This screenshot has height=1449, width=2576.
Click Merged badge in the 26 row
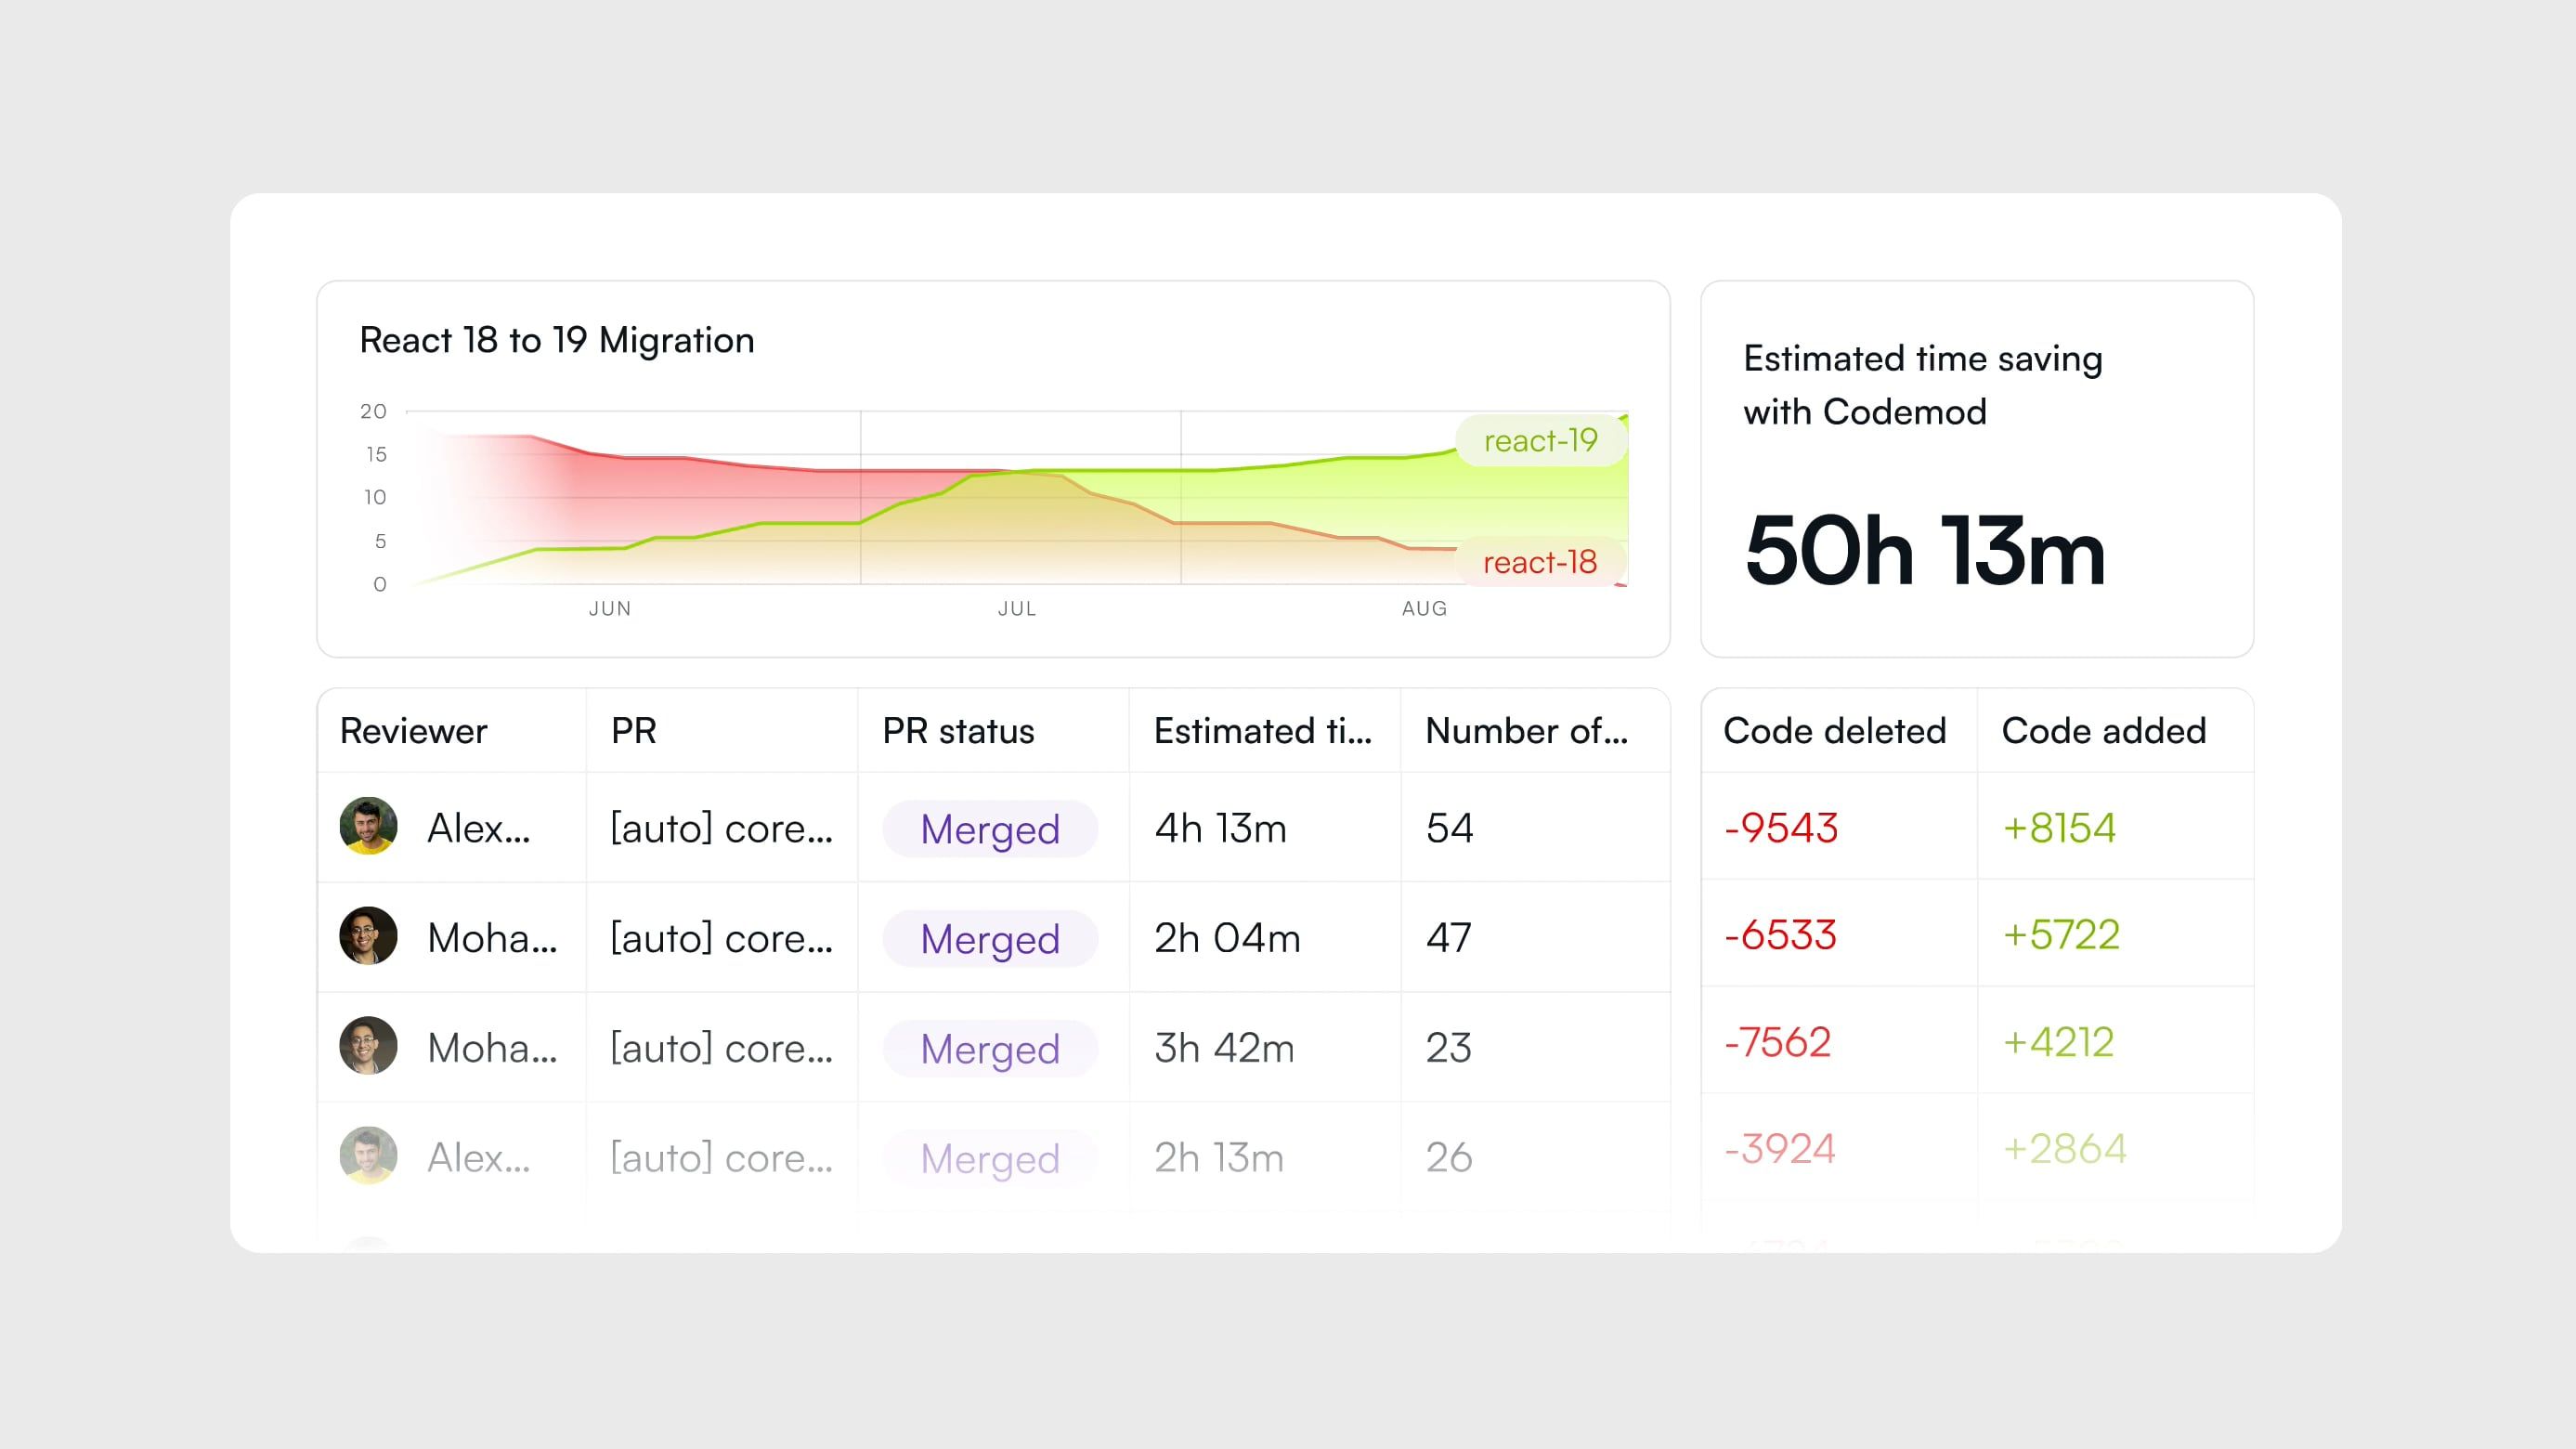tap(990, 1159)
